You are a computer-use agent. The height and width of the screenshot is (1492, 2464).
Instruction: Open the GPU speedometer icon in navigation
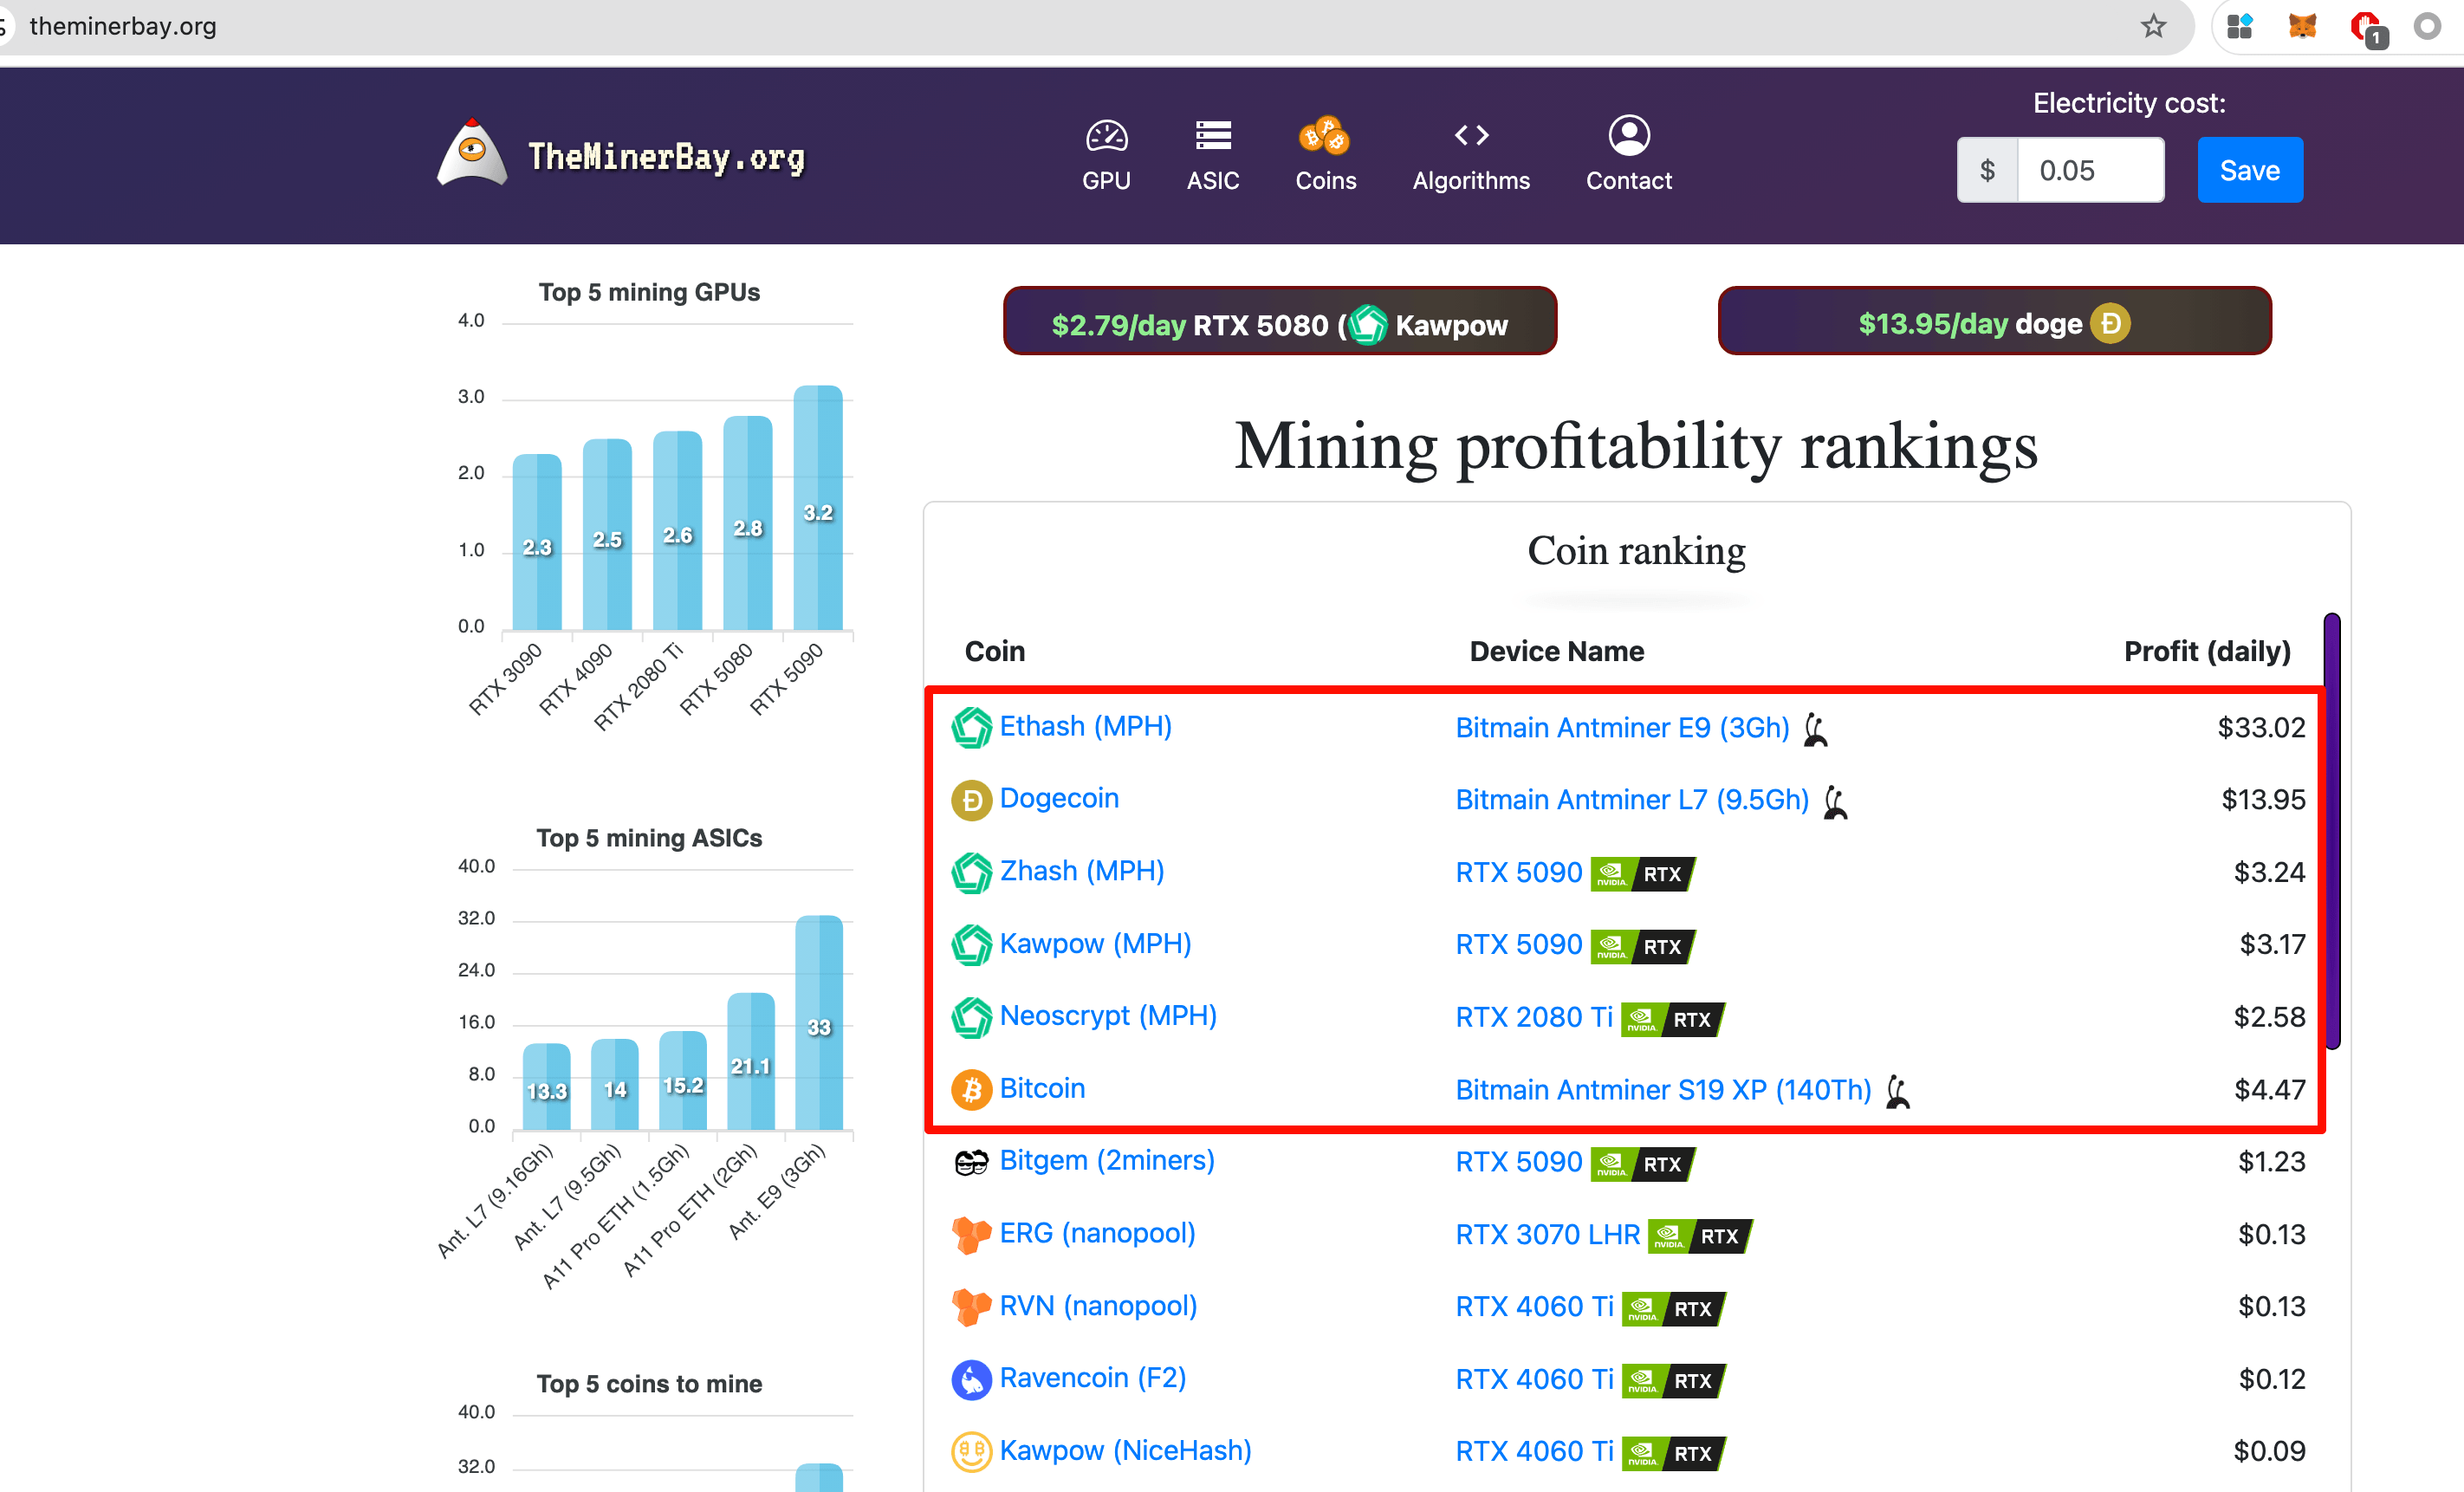coord(1106,135)
